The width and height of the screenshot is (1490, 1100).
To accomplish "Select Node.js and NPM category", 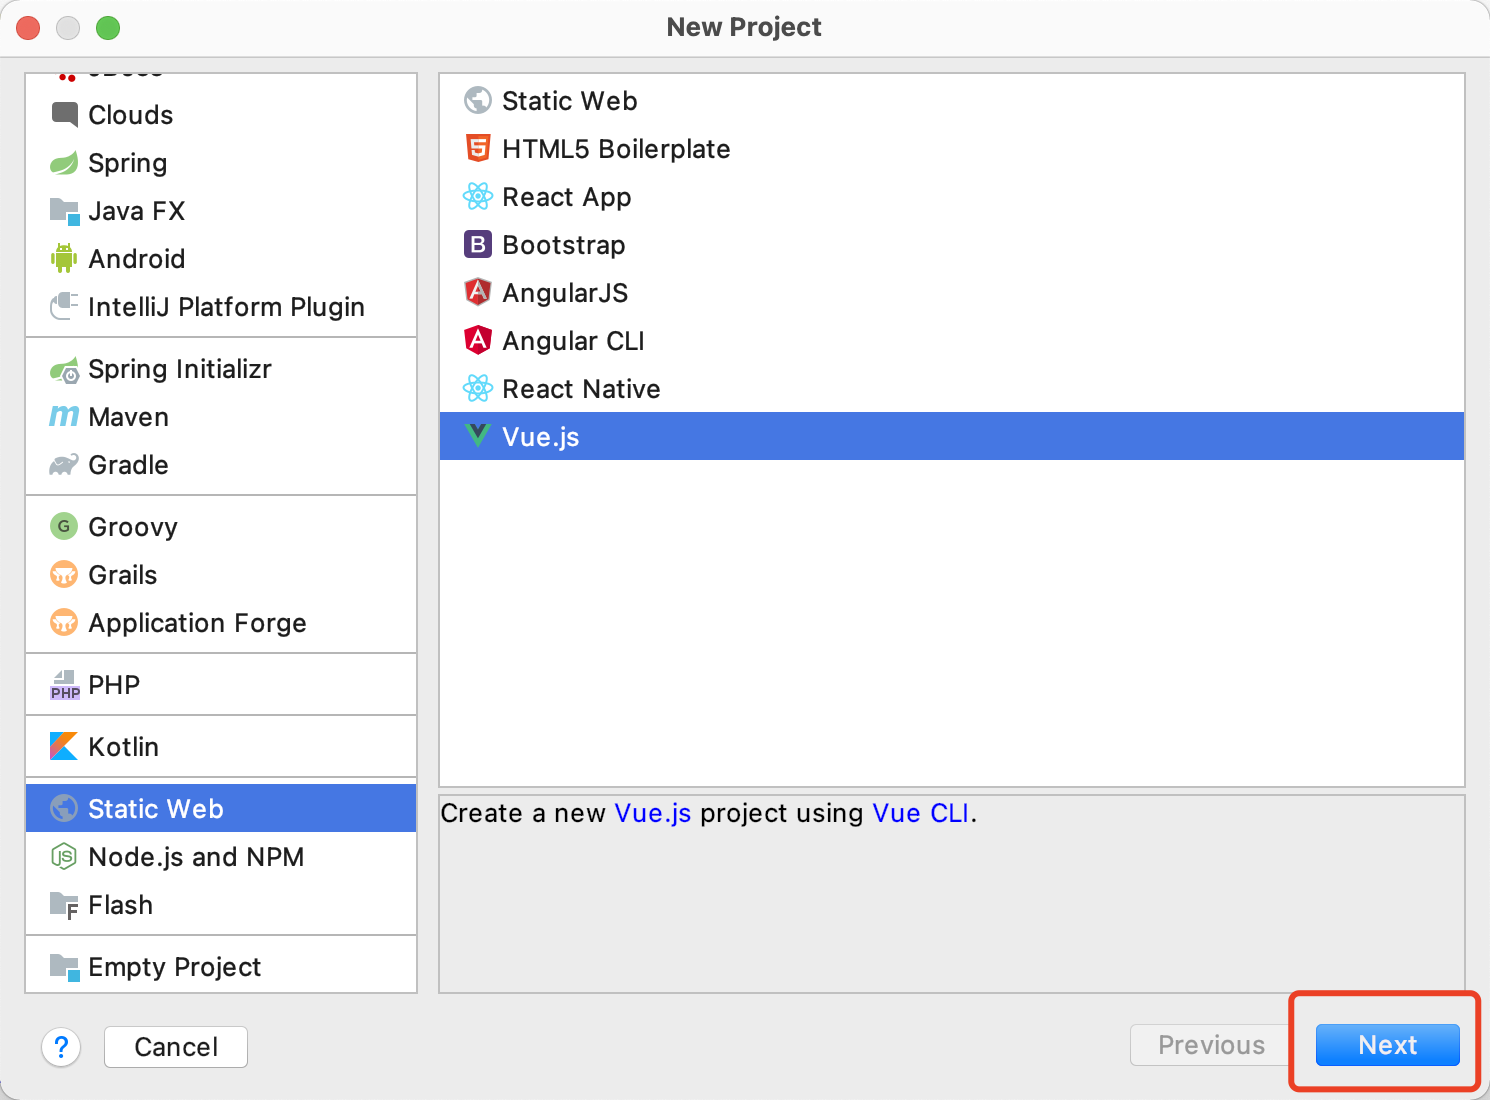I will pyautogui.click(x=196, y=857).
